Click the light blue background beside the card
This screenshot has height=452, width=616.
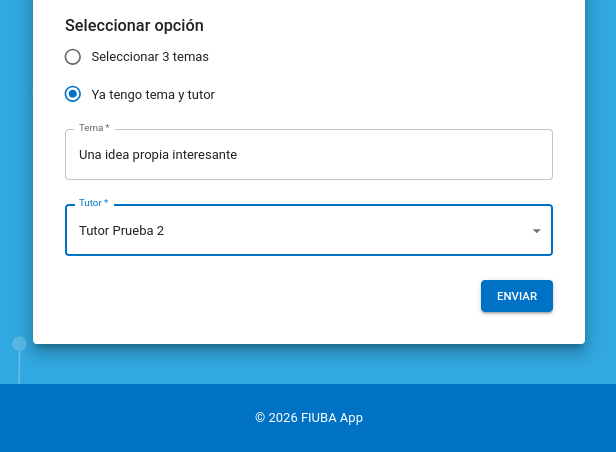coord(600,200)
